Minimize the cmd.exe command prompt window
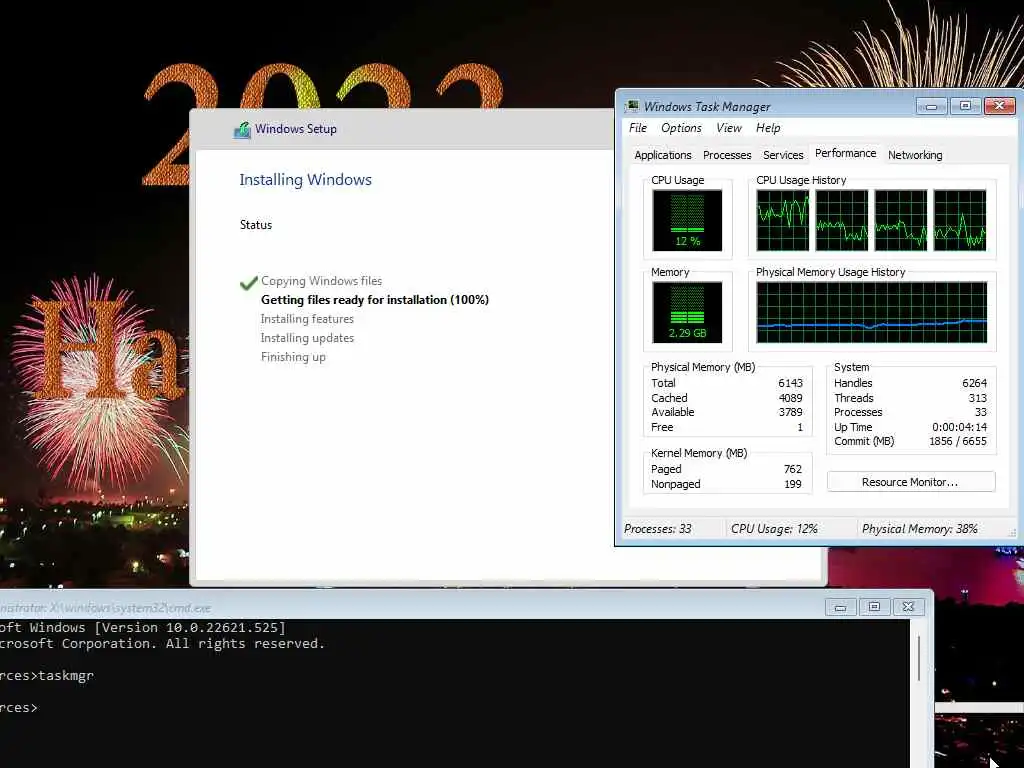Image resolution: width=1024 pixels, height=768 pixels. 840,607
